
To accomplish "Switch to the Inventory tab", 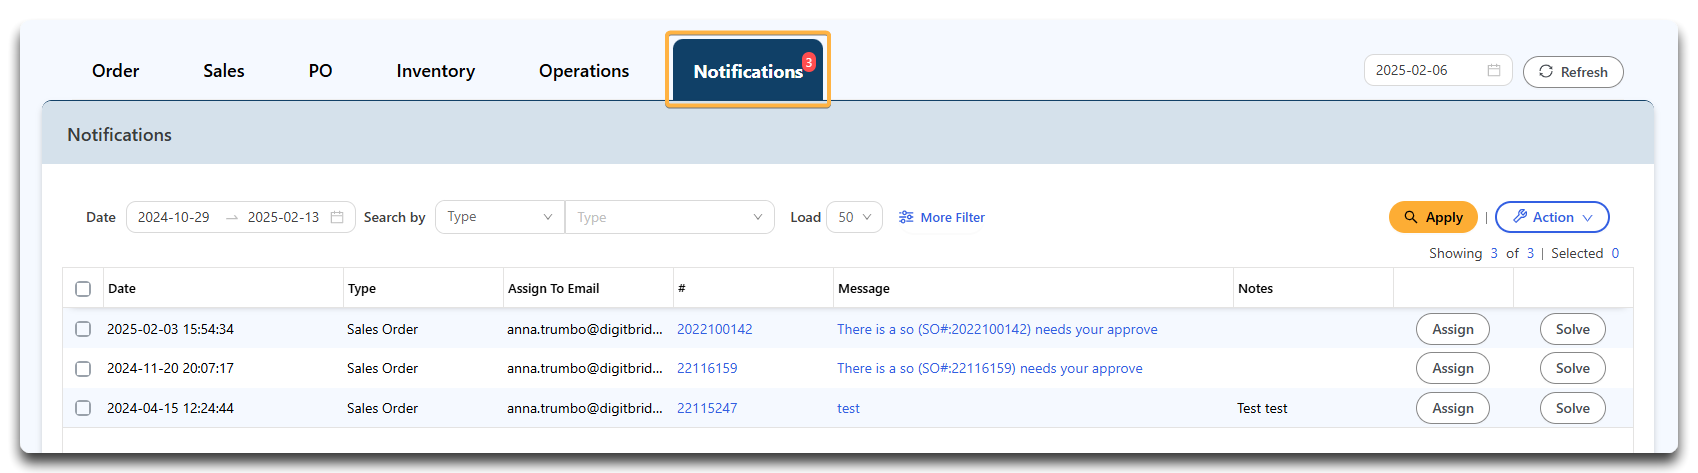I will [436, 71].
